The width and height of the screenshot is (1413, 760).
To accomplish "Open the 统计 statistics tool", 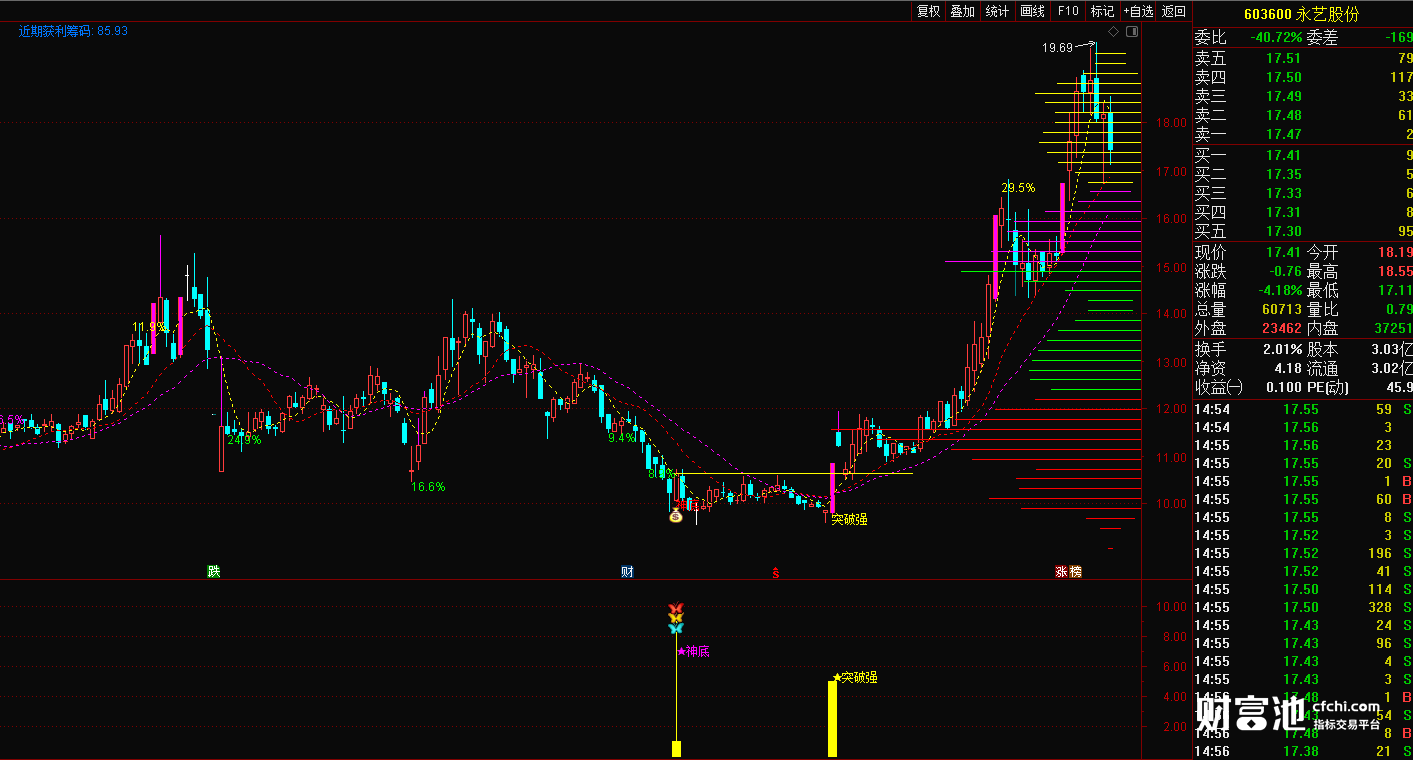I will (997, 11).
